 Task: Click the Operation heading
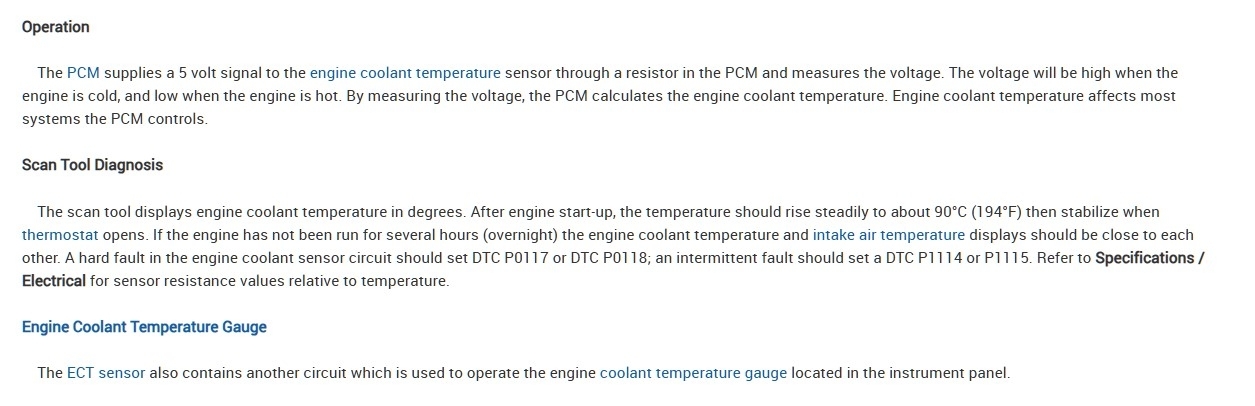(56, 27)
